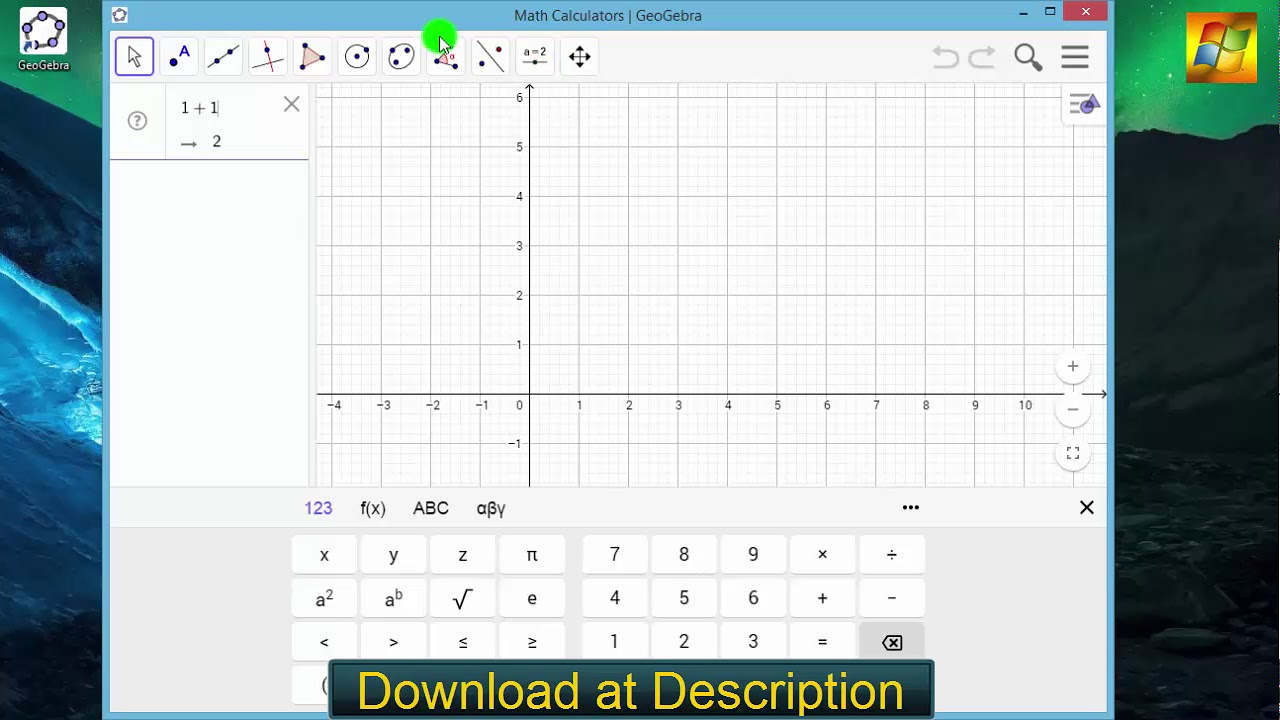Viewport: 1280px width, 720px height.
Task: Tap the a² square key
Action: click(324, 599)
